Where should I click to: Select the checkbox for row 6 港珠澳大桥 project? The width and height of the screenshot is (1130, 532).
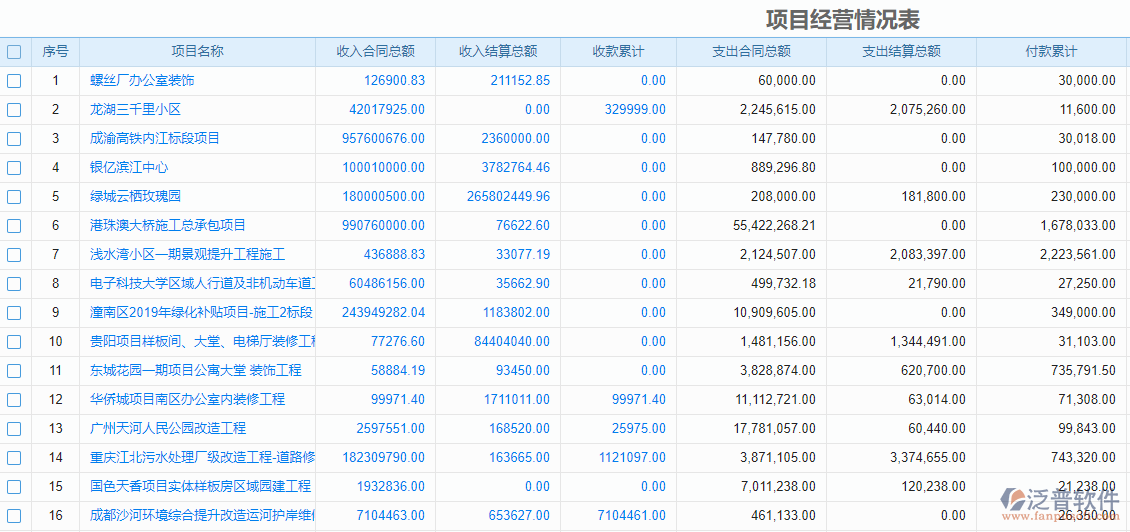[14, 226]
